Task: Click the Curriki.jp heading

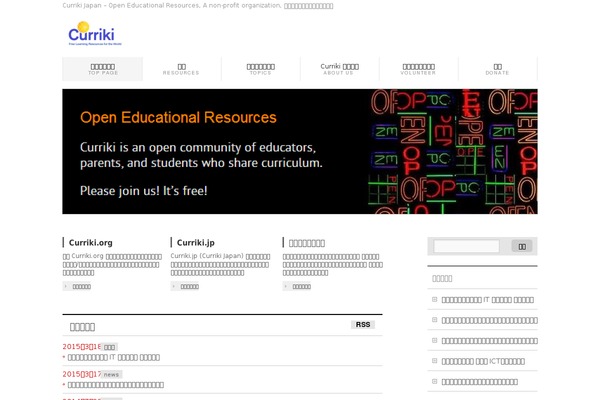Action: click(196, 243)
